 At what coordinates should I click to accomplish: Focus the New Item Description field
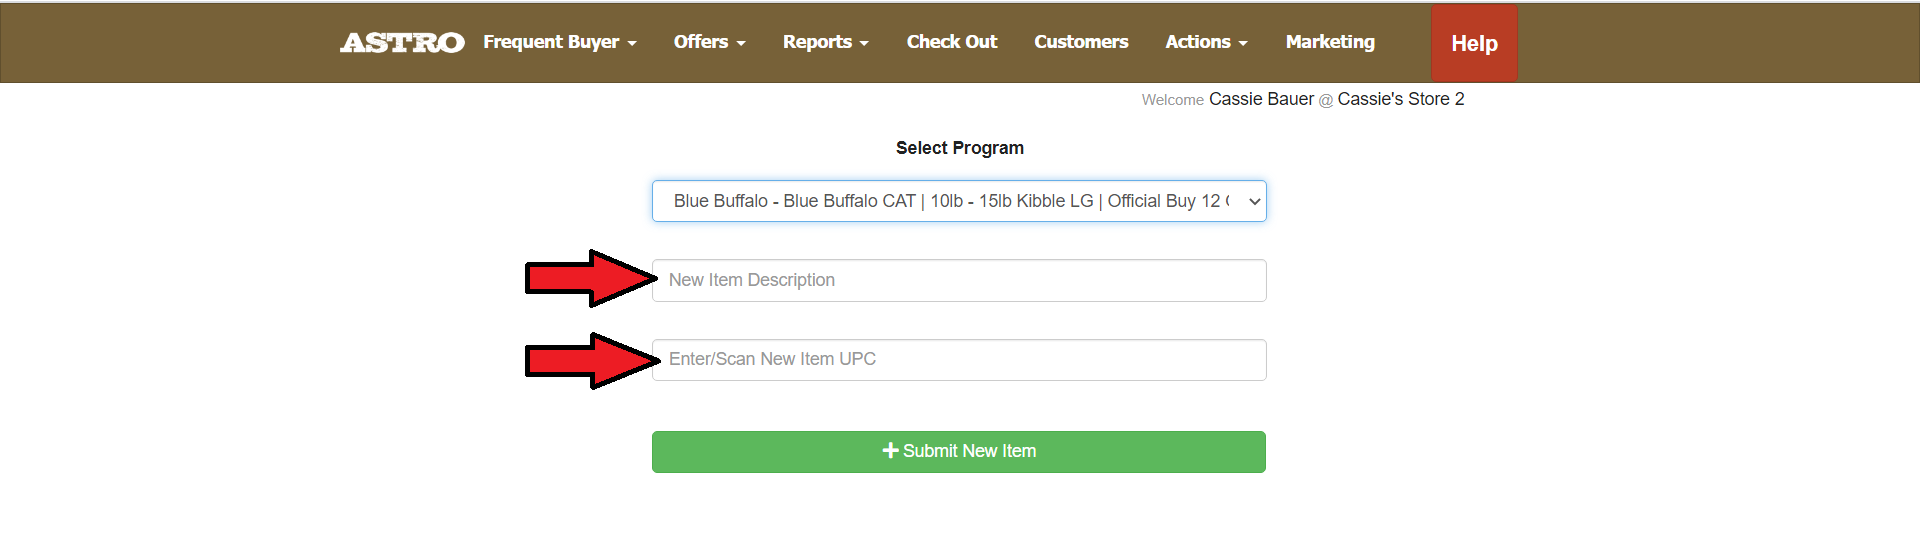pyautogui.click(x=958, y=280)
